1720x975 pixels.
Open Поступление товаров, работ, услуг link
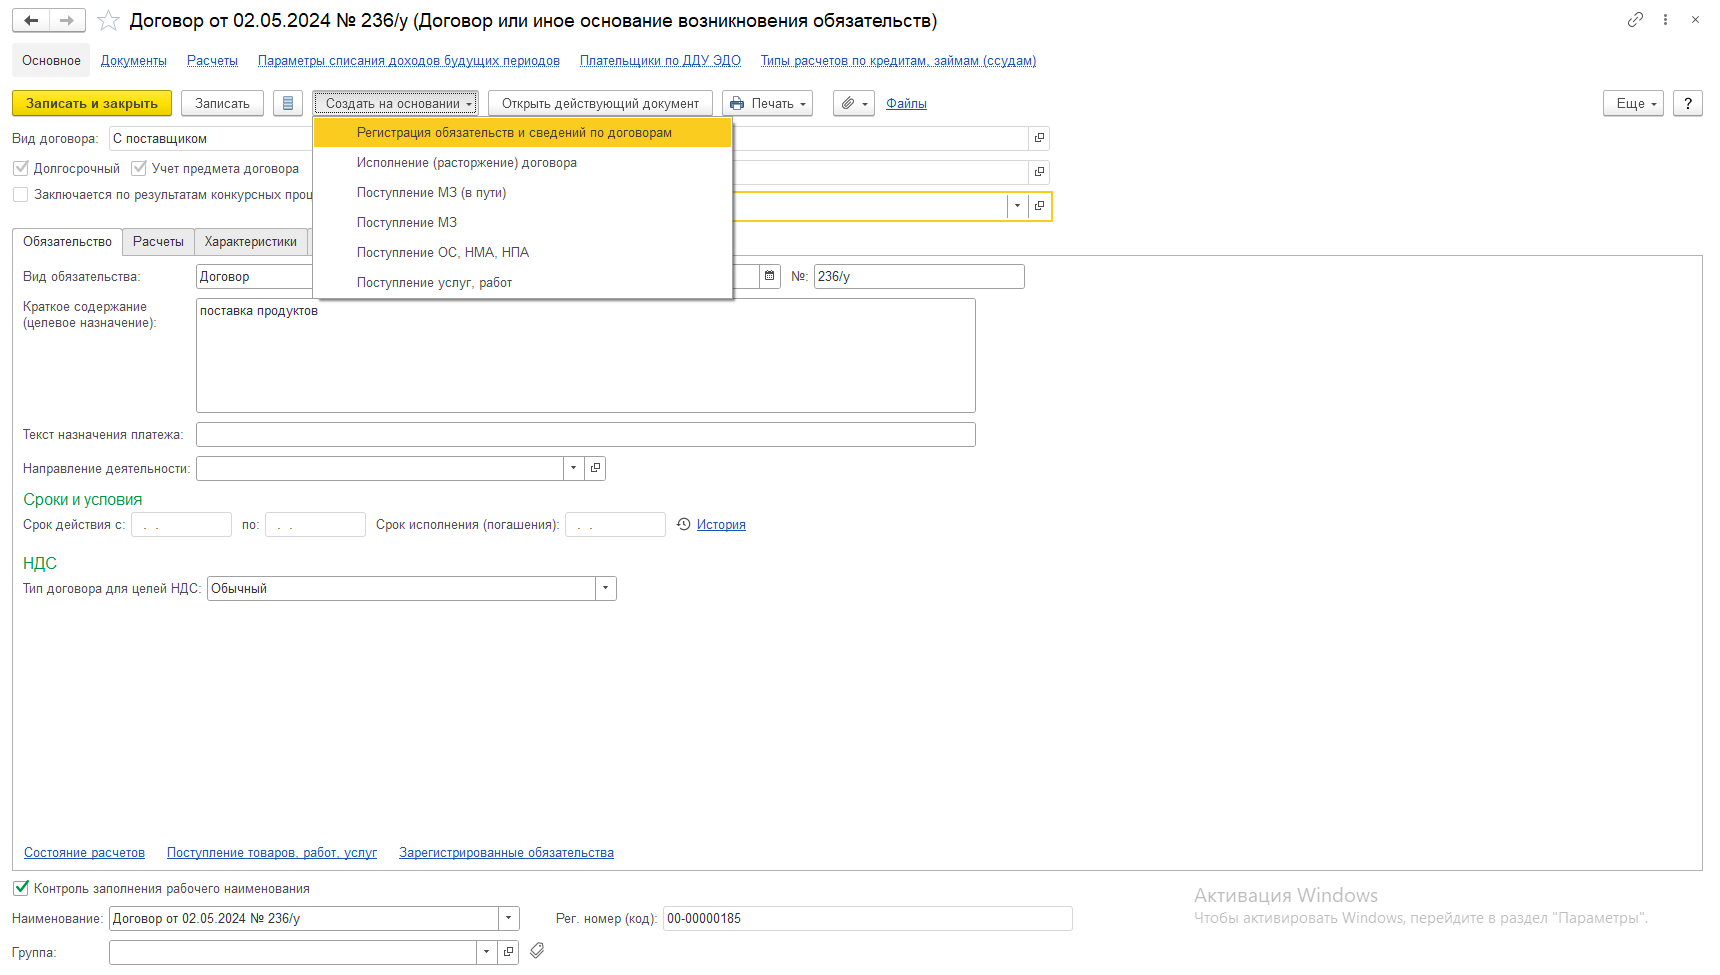click(272, 853)
